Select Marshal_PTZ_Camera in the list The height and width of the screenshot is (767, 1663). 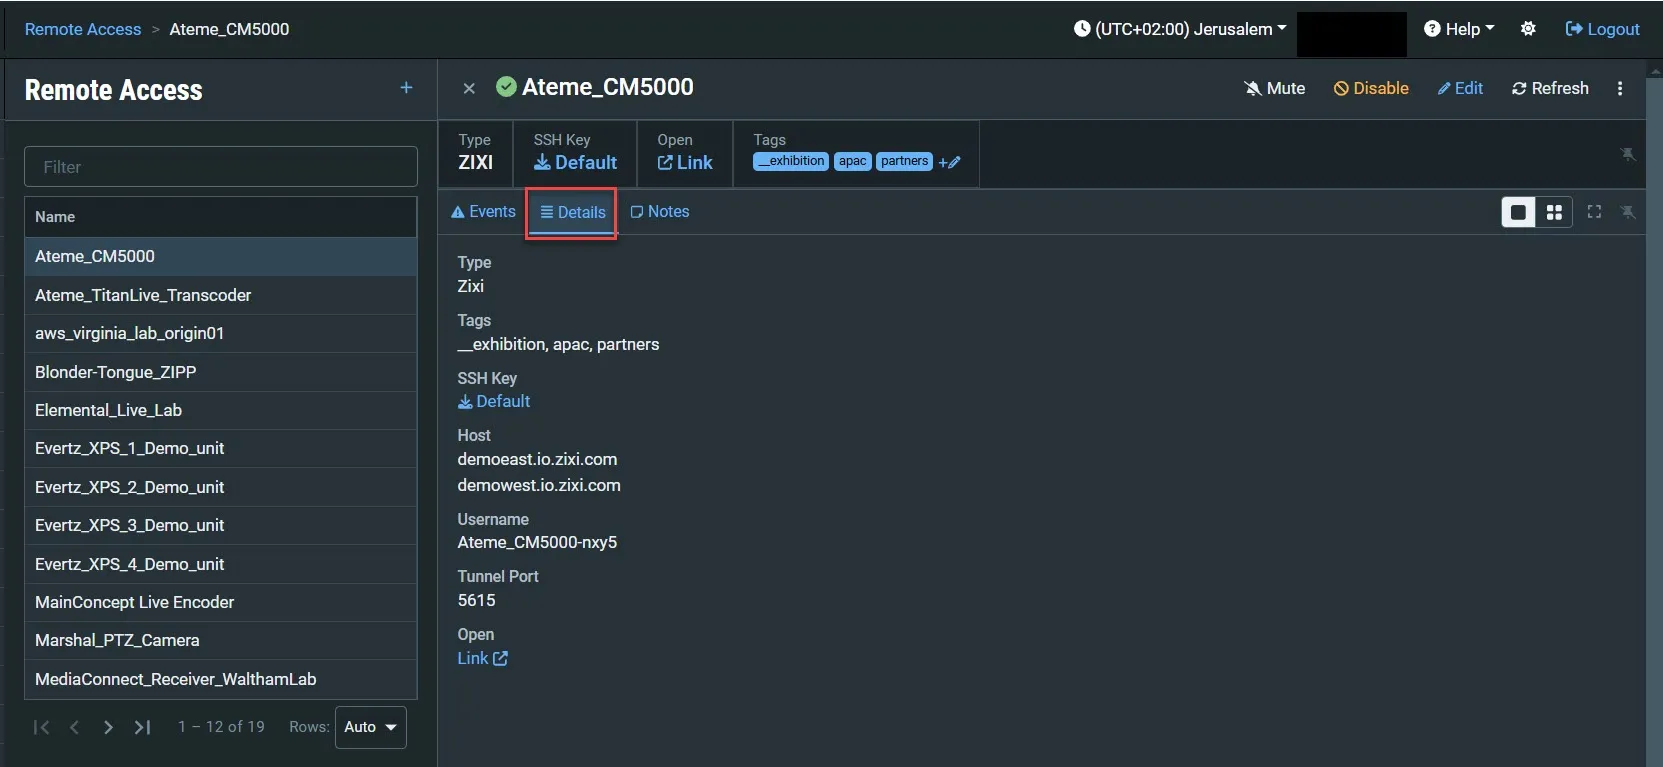coord(221,640)
